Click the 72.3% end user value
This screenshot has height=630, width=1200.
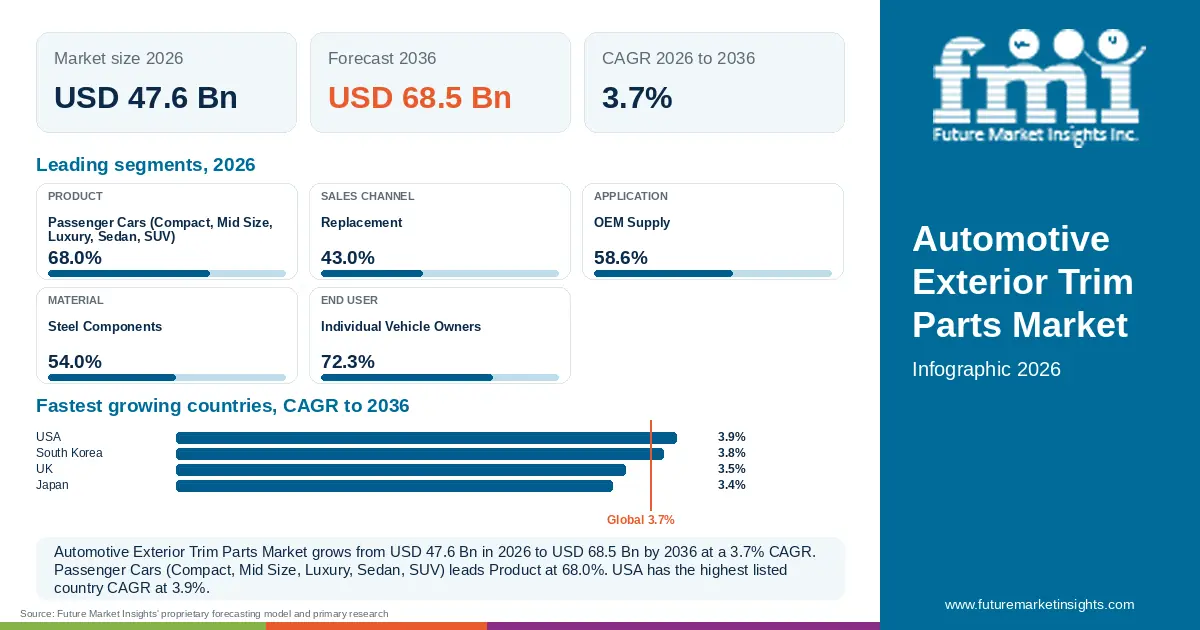(x=348, y=361)
